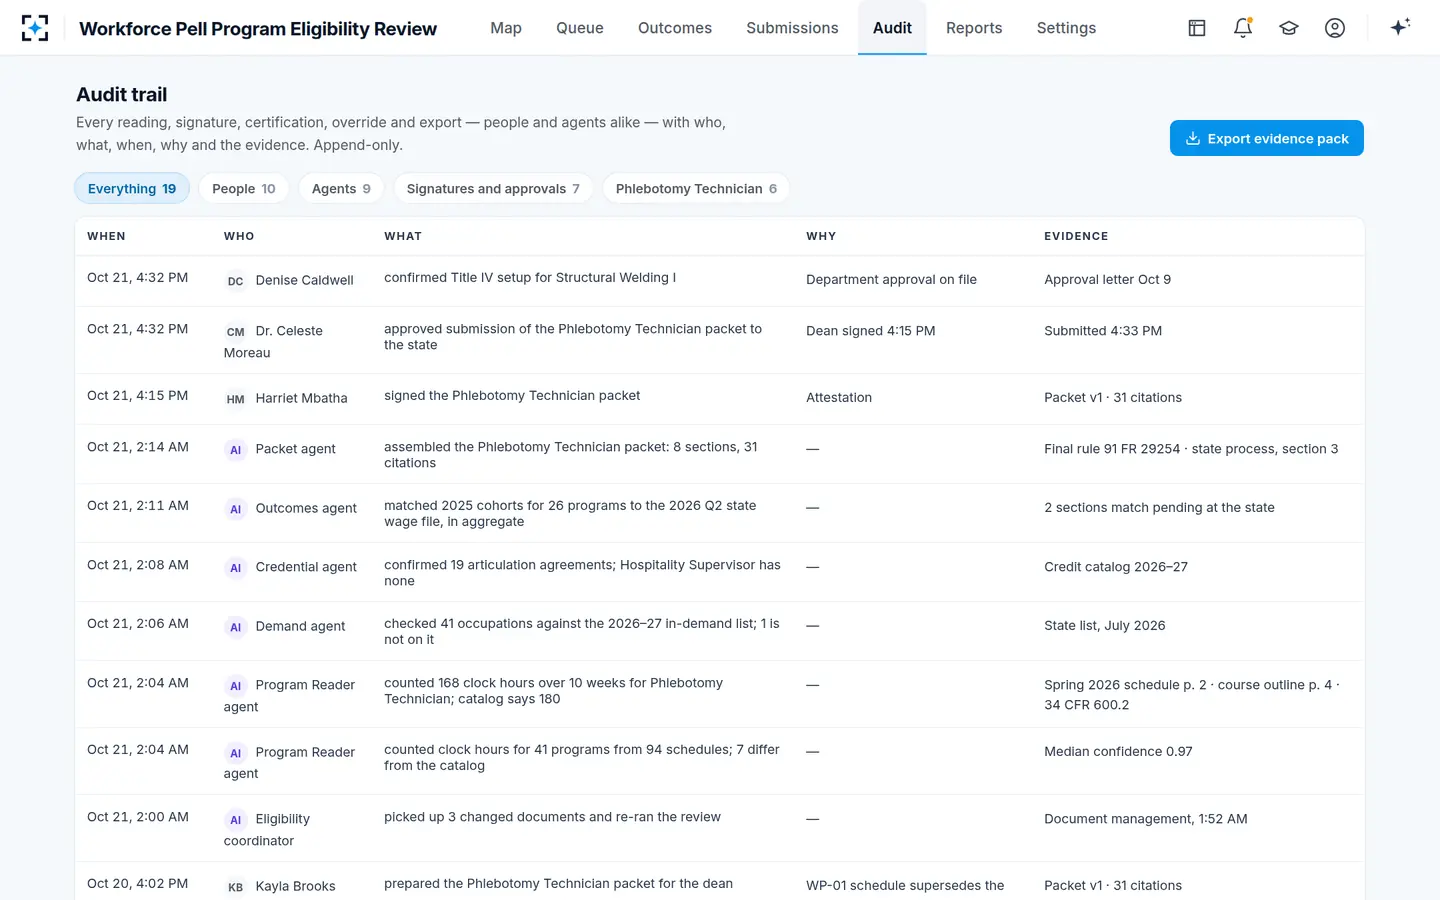This screenshot has width=1440, height=900.
Task: Switch to the Map tab
Action: click(506, 28)
